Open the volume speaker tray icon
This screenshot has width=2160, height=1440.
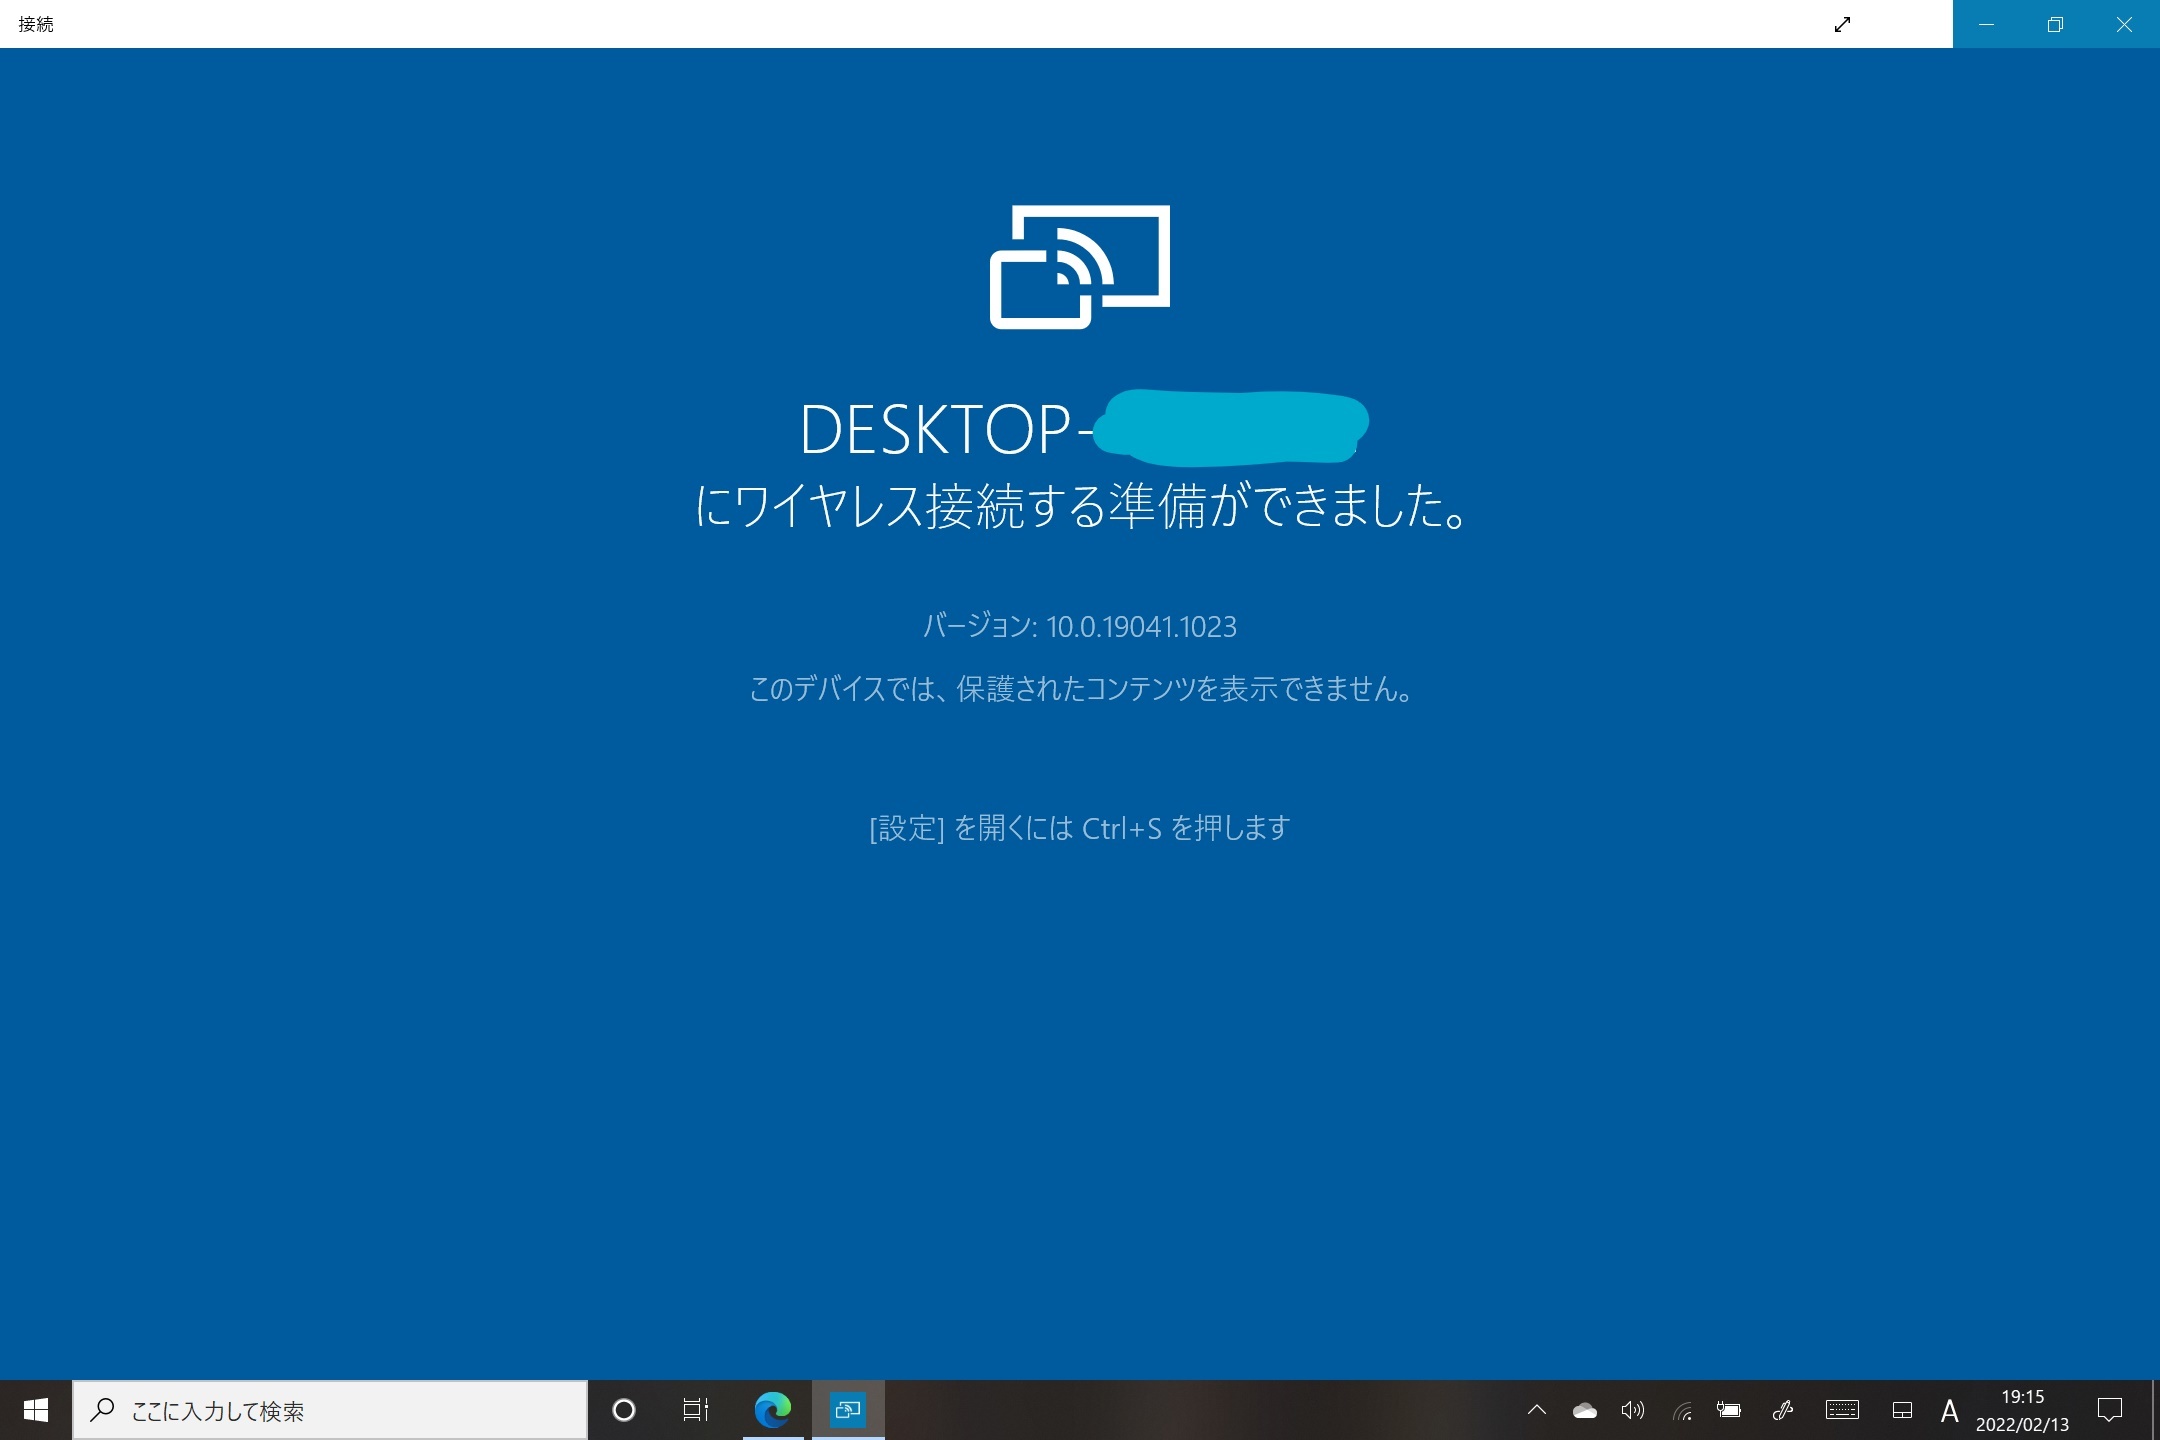click(1632, 1411)
